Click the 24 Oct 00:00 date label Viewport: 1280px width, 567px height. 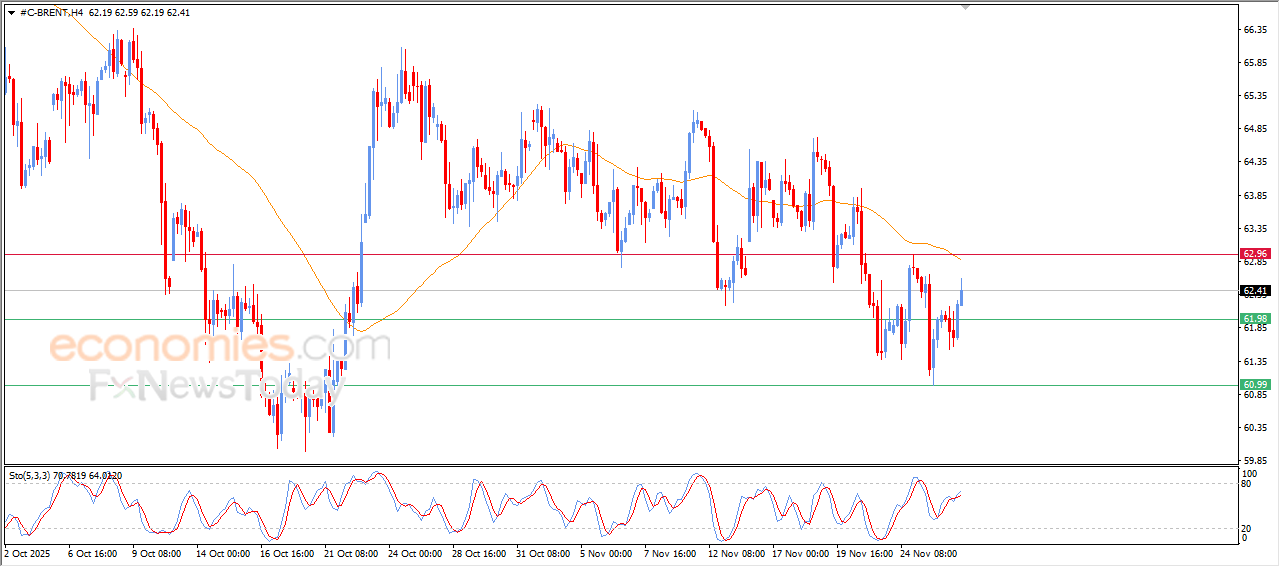(414, 552)
